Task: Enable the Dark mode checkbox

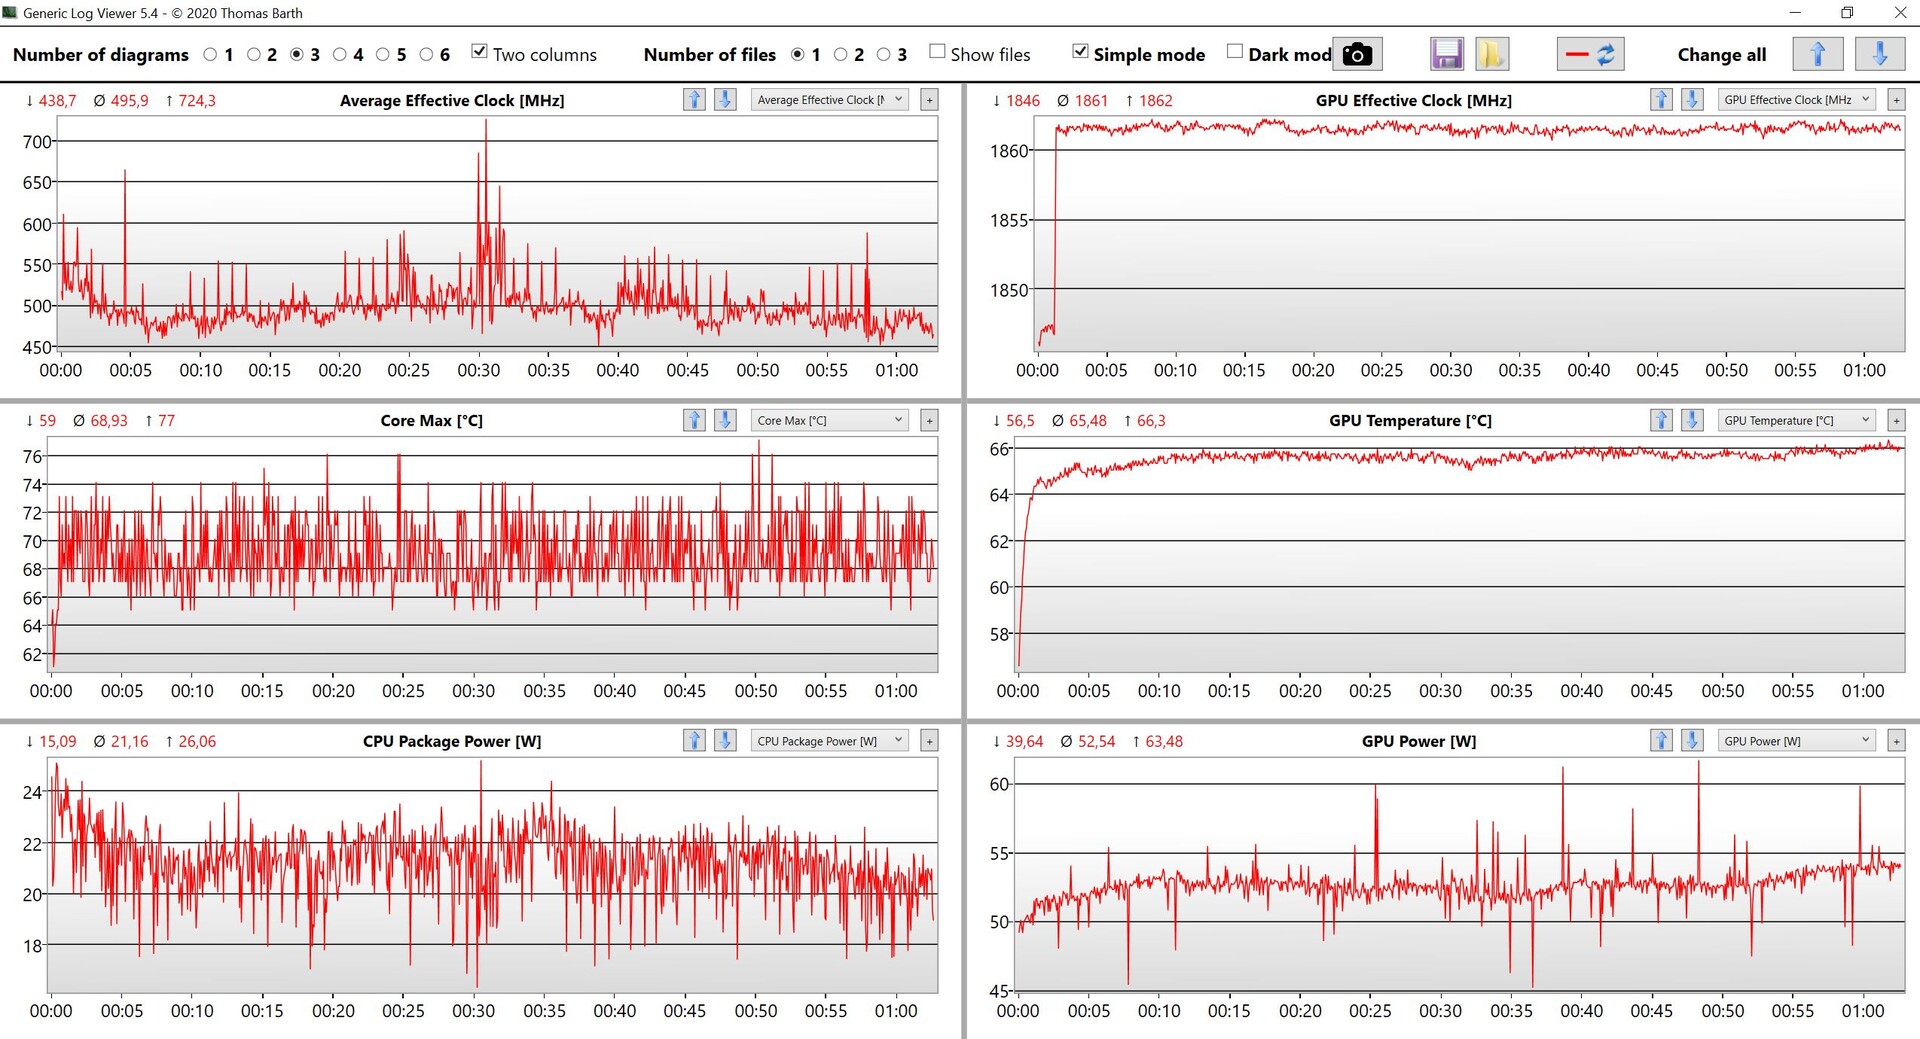Action: tap(1235, 52)
